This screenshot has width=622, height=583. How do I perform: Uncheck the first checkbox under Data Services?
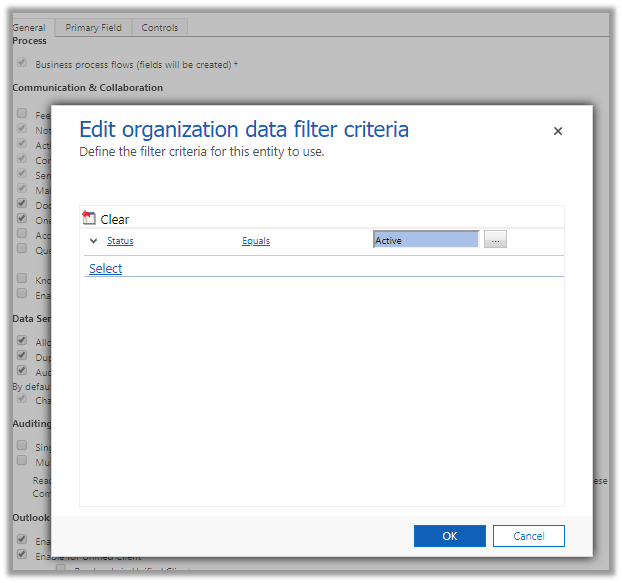pos(22,340)
